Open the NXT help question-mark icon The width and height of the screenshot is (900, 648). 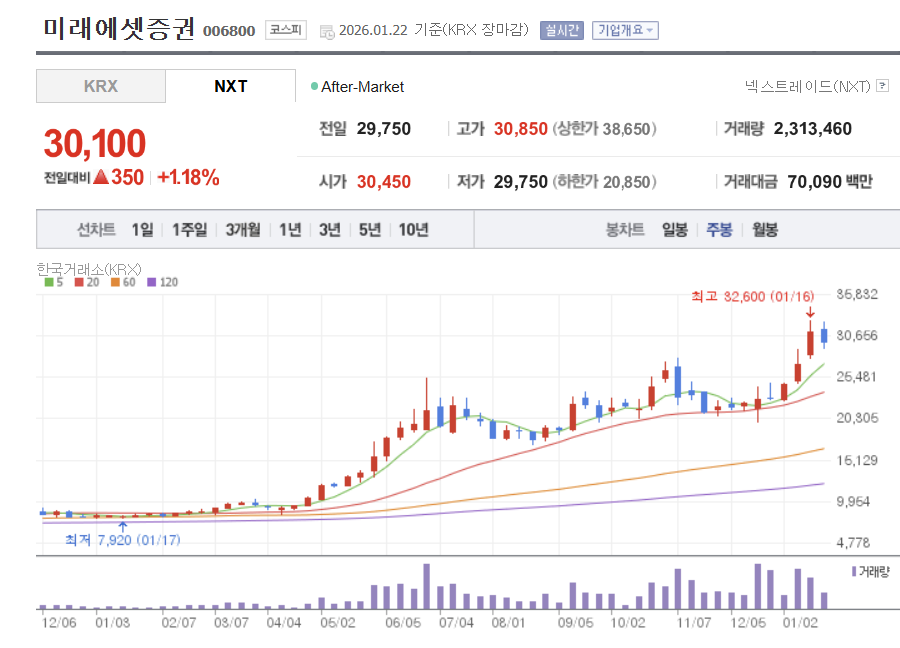pyautogui.click(x=883, y=86)
